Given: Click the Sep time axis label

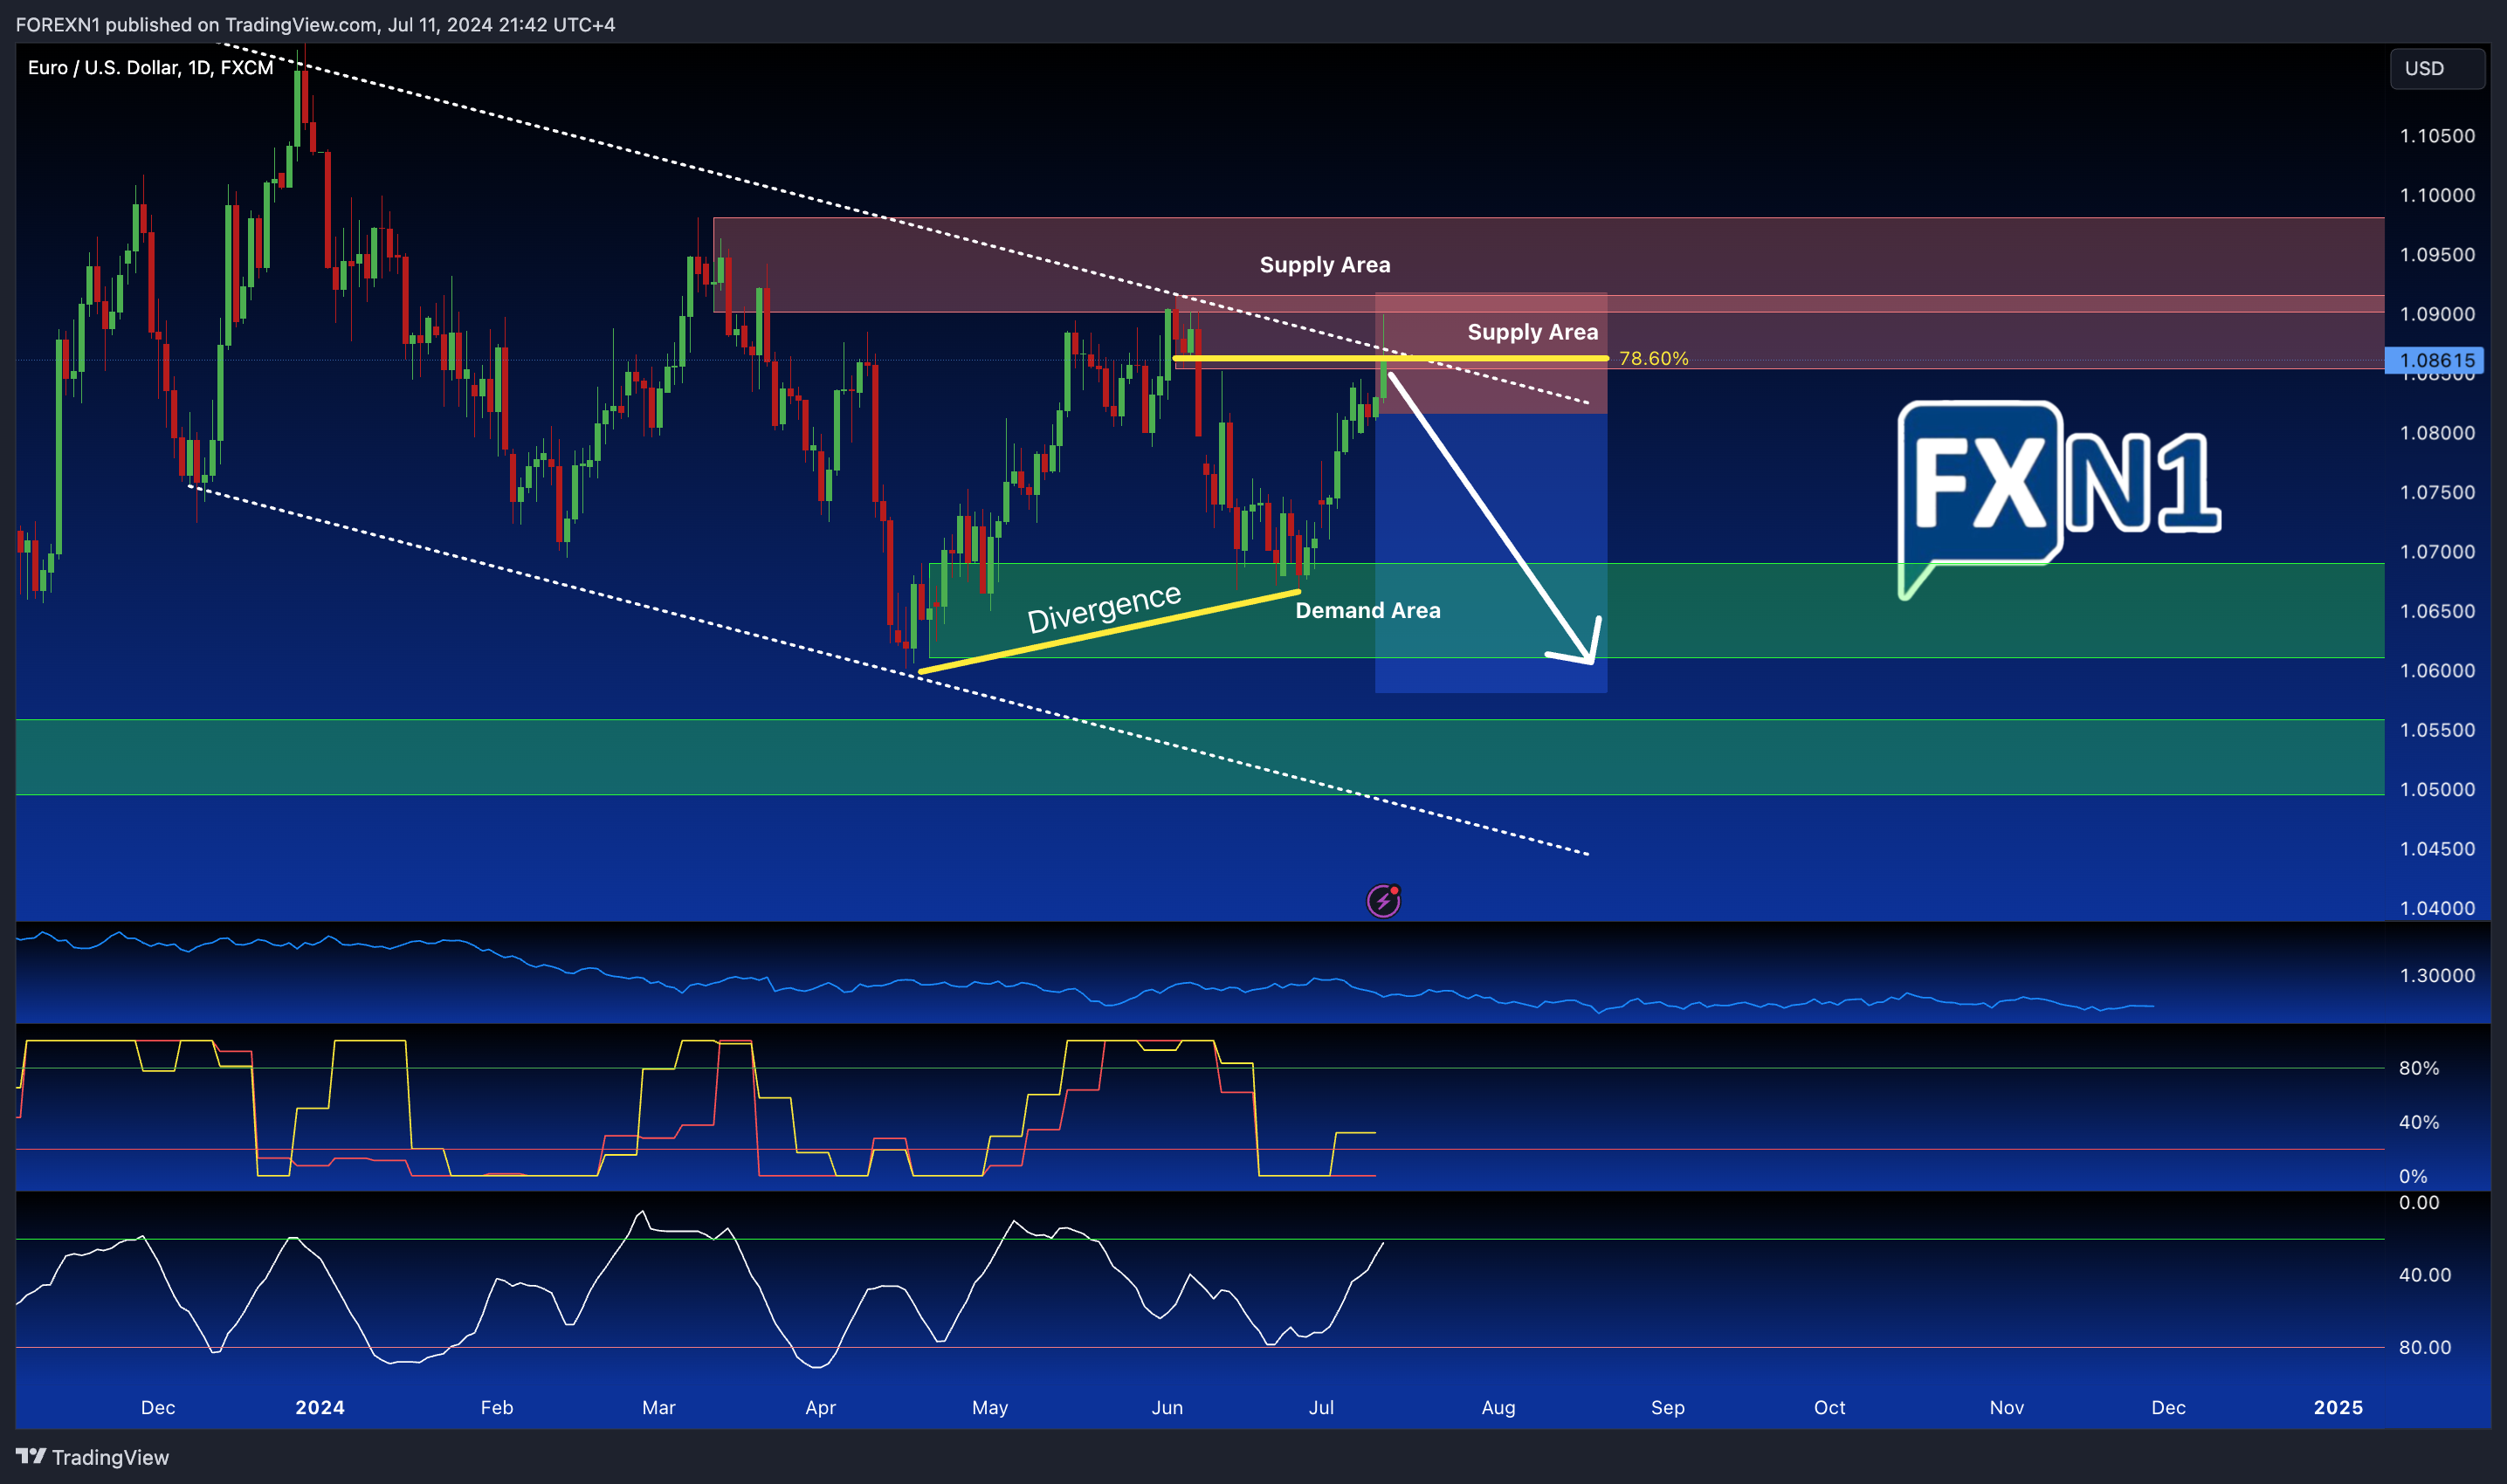Looking at the screenshot, I should tap(1667, 1407).
